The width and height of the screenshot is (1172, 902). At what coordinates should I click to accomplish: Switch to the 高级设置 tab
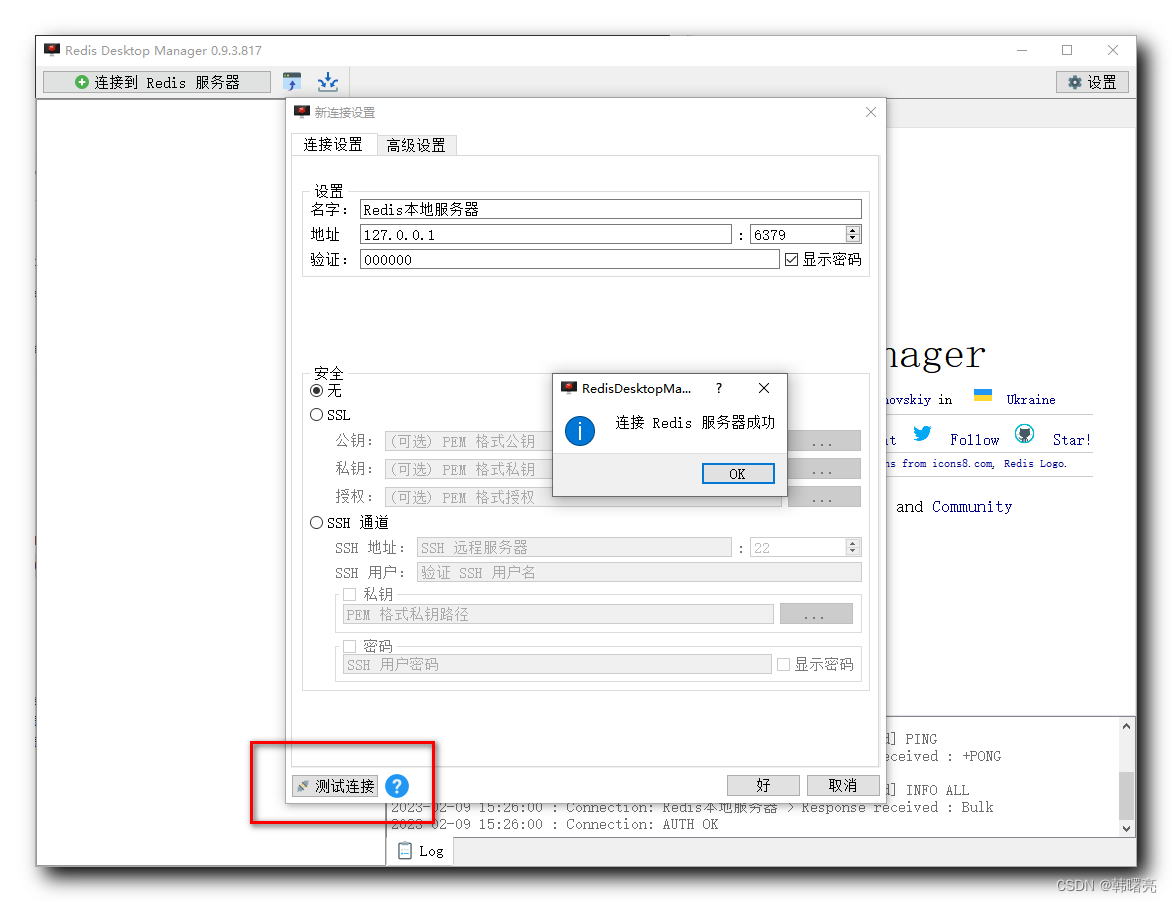pyautogui.click(x=416, y=145)
